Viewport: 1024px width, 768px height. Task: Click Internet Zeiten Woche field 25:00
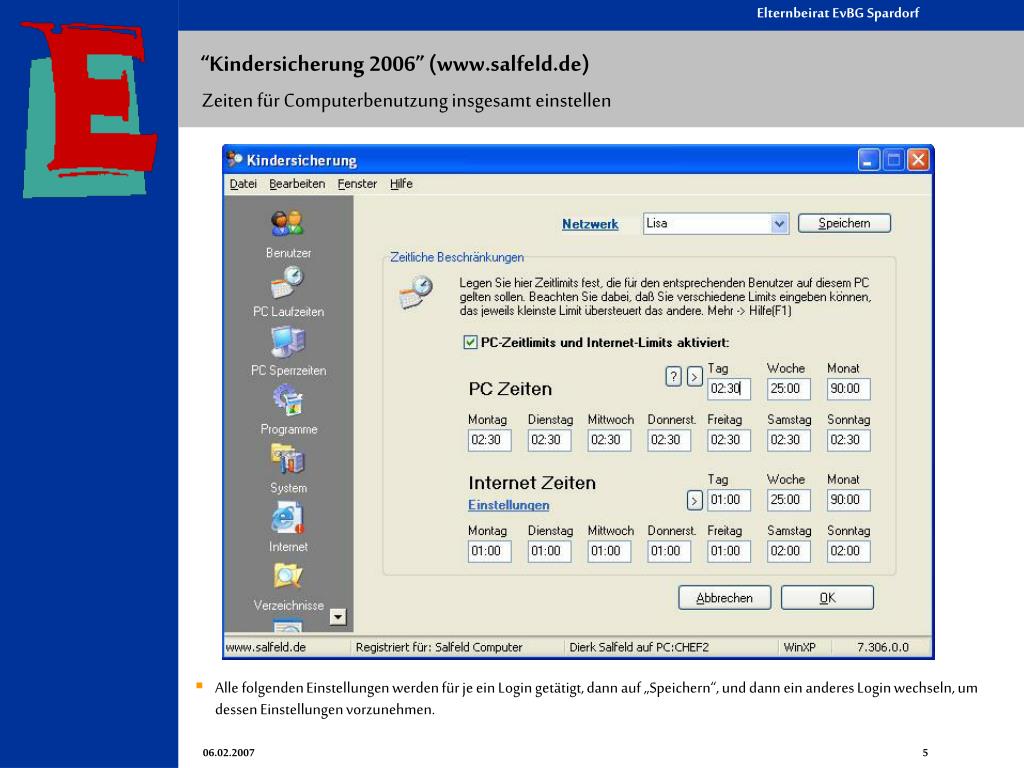coord(789,500)
